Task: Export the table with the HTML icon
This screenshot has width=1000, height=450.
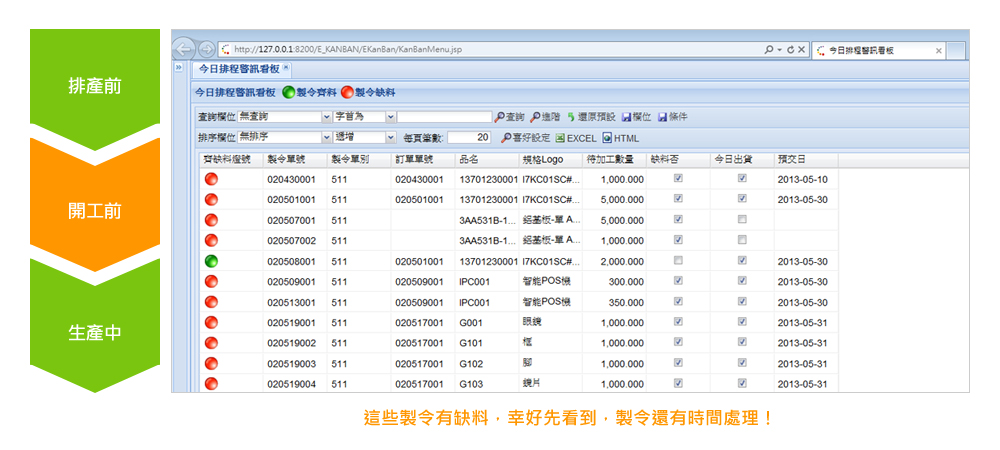Action: tap(607, 138)
